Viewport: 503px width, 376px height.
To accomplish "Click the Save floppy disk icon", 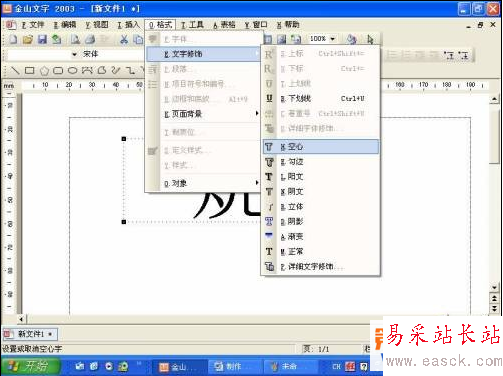I will point(42,40).
